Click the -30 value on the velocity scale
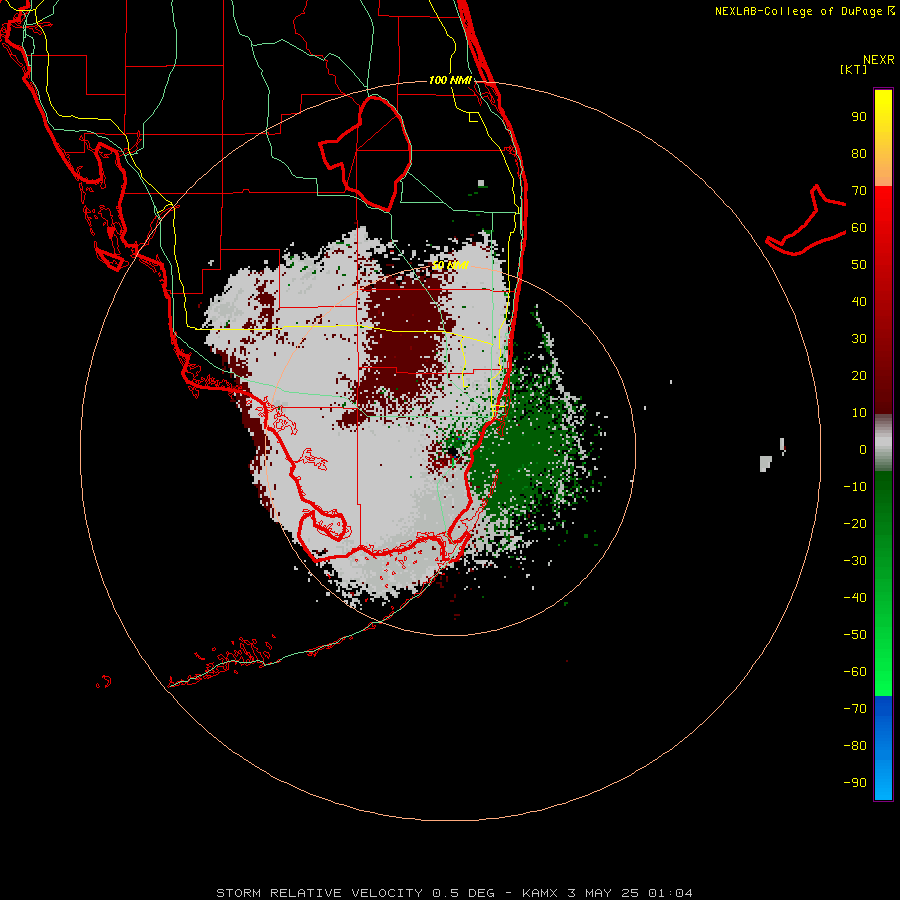Viewport: 900px width, 900px height. pos(855,561)
